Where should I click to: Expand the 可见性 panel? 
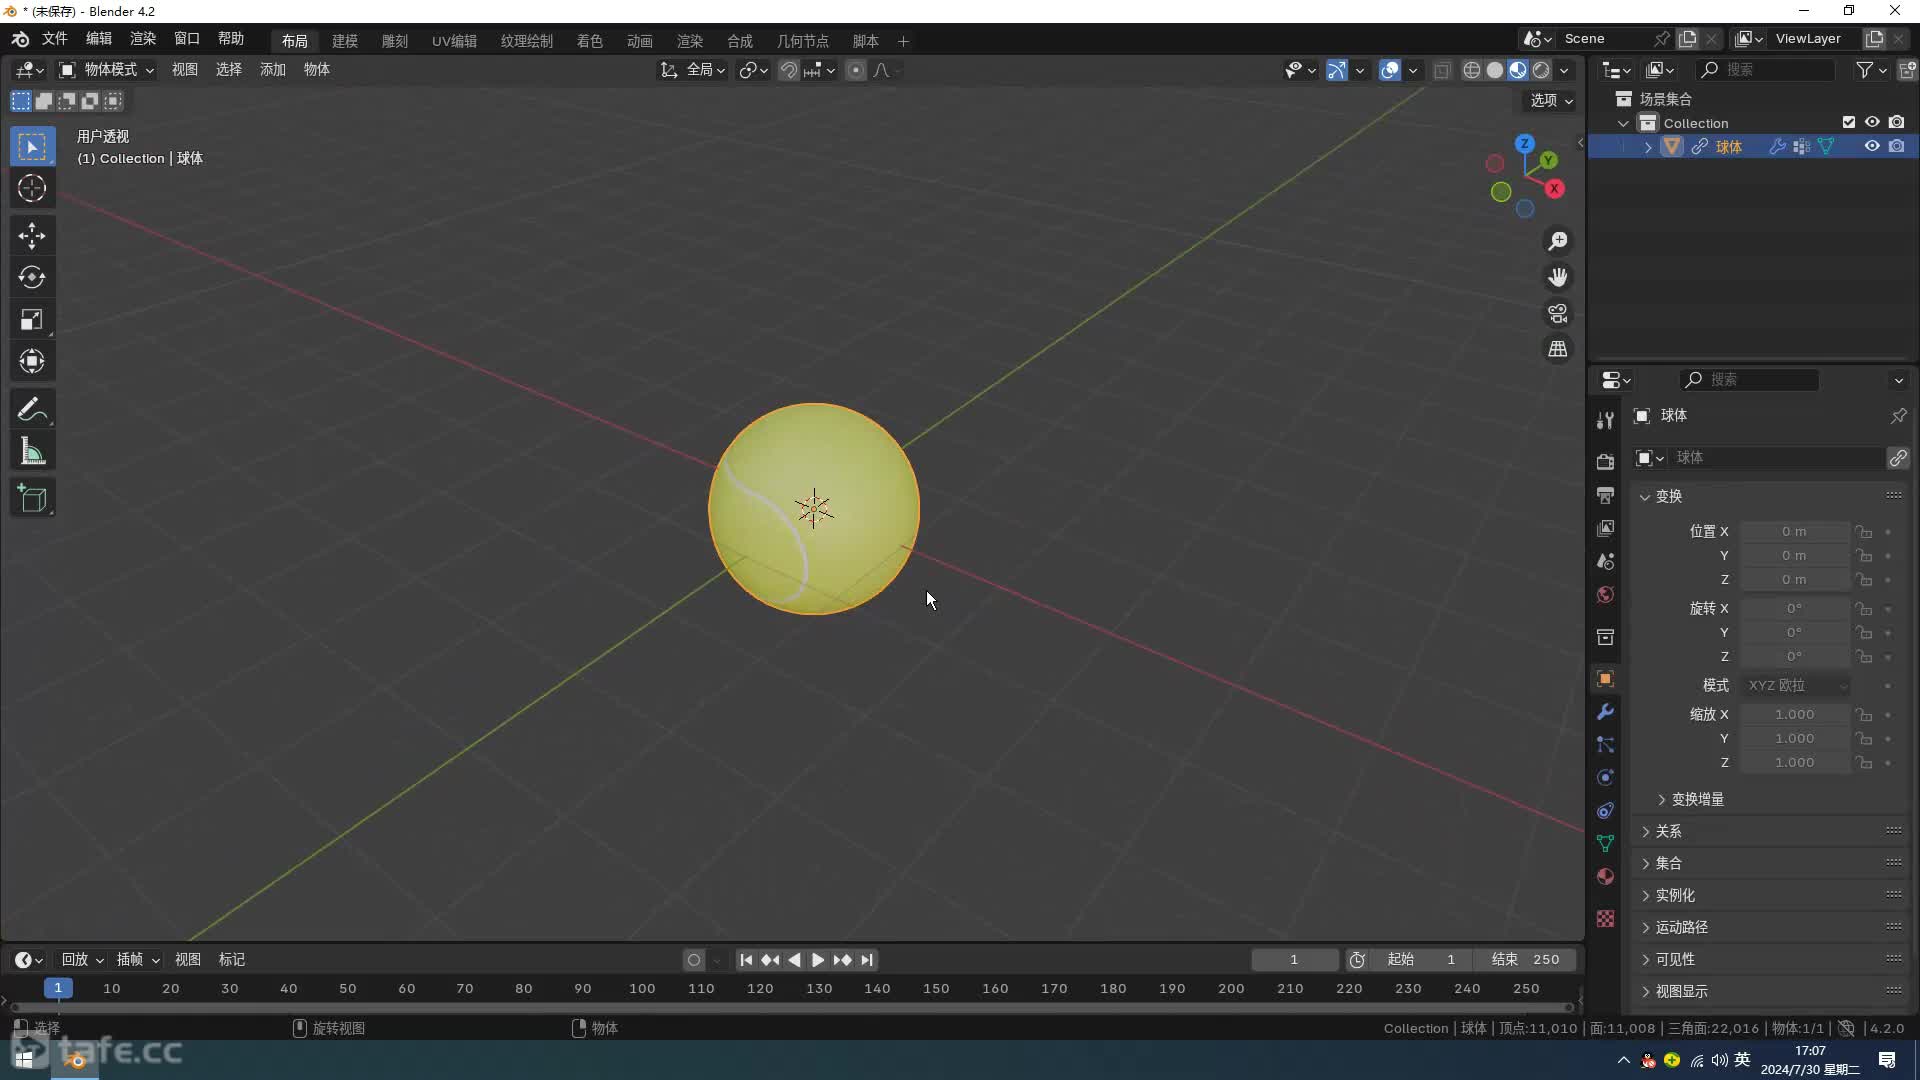point(1667,959)
